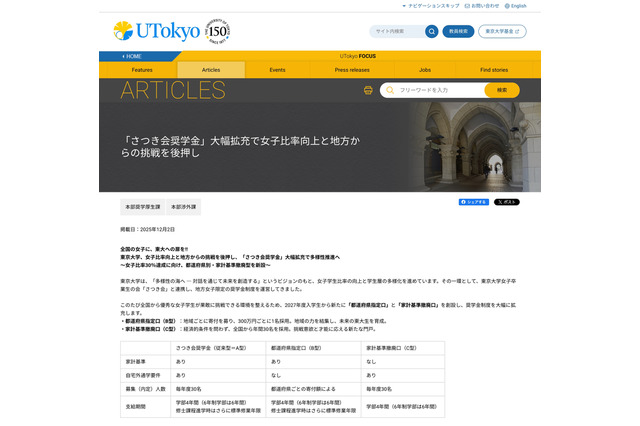Click the 本部奨学厚生課 tag
640x426 pixels.
click(x=142, y=207)
